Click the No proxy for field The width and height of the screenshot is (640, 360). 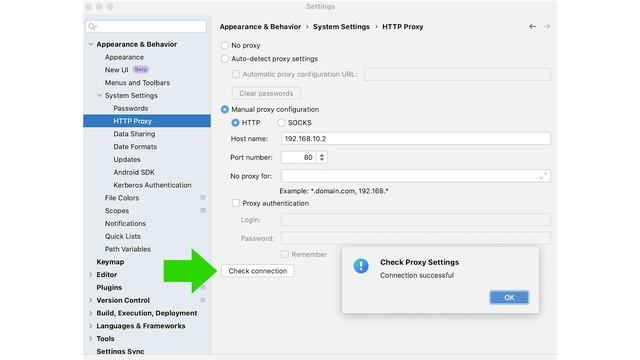416,176
